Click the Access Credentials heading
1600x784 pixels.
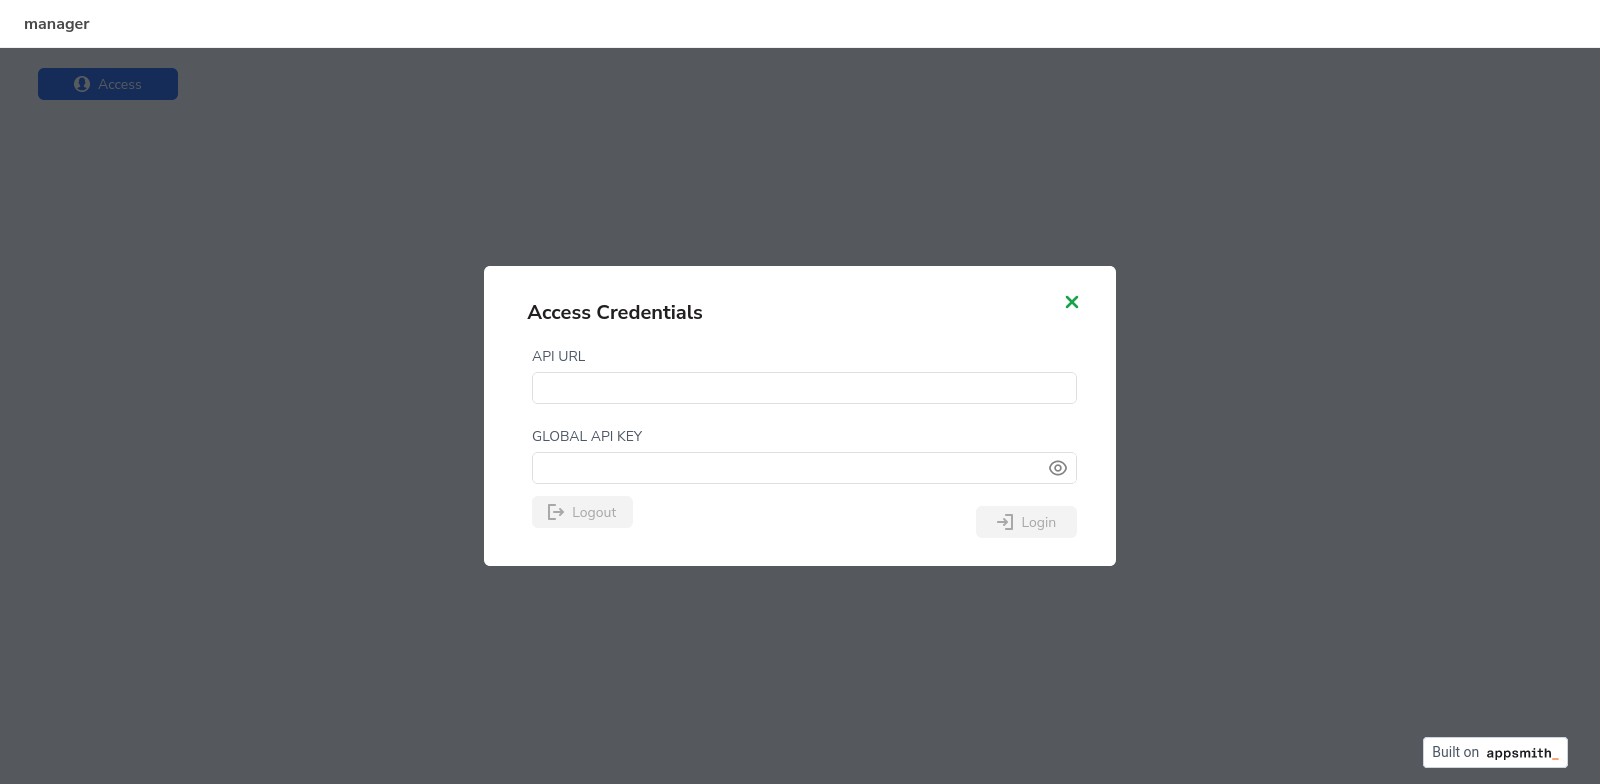click(x=615, y=312)
